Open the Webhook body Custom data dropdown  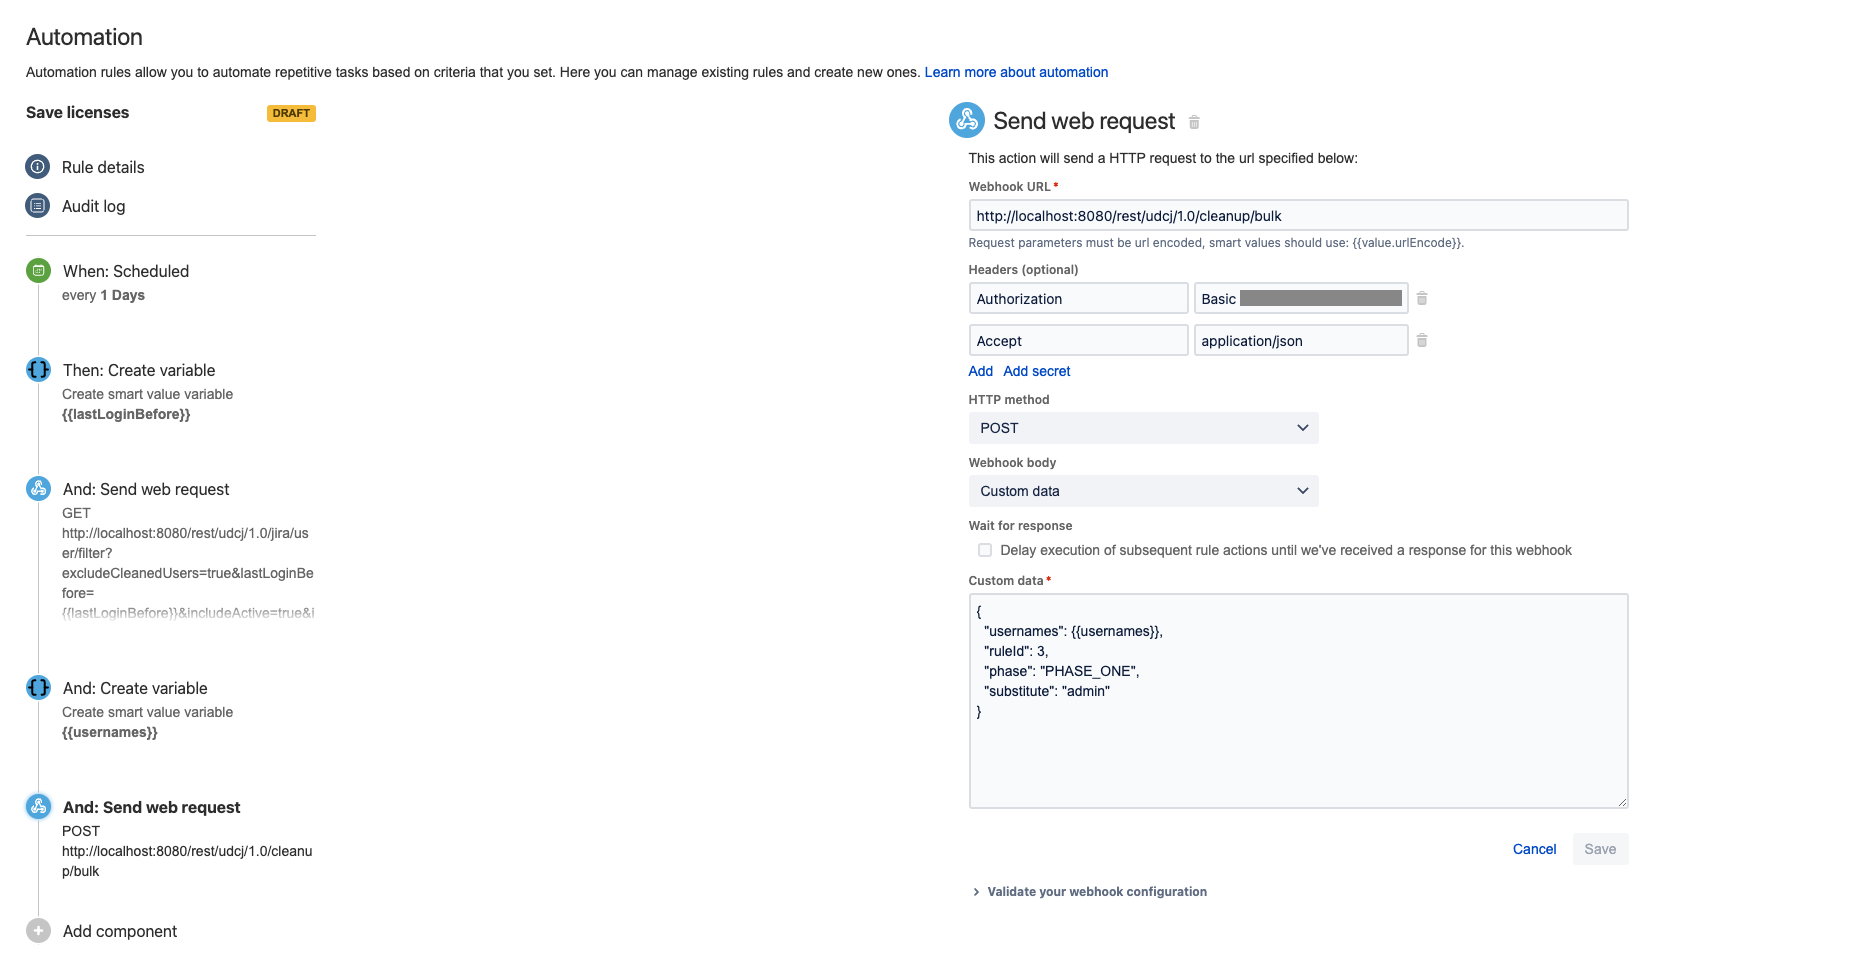(x=1143, y=491)
